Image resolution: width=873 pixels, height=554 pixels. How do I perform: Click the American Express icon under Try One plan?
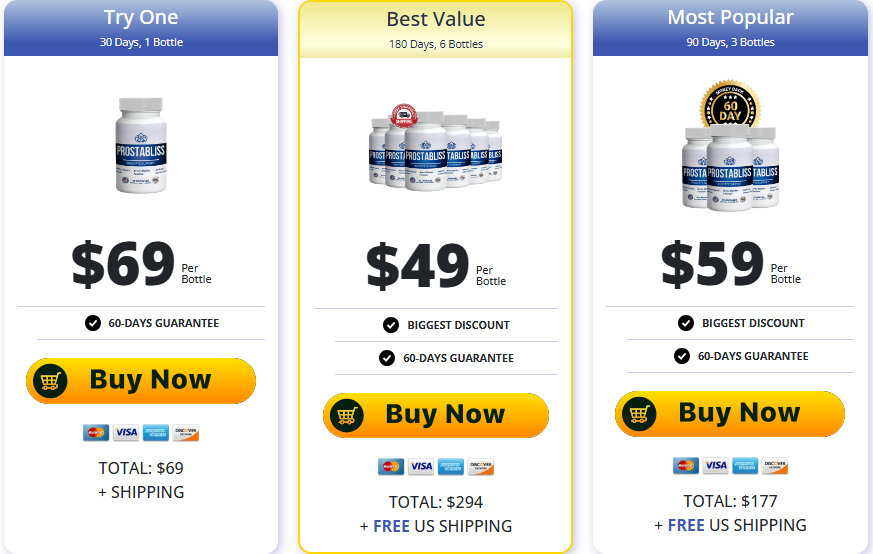(157, 432)
